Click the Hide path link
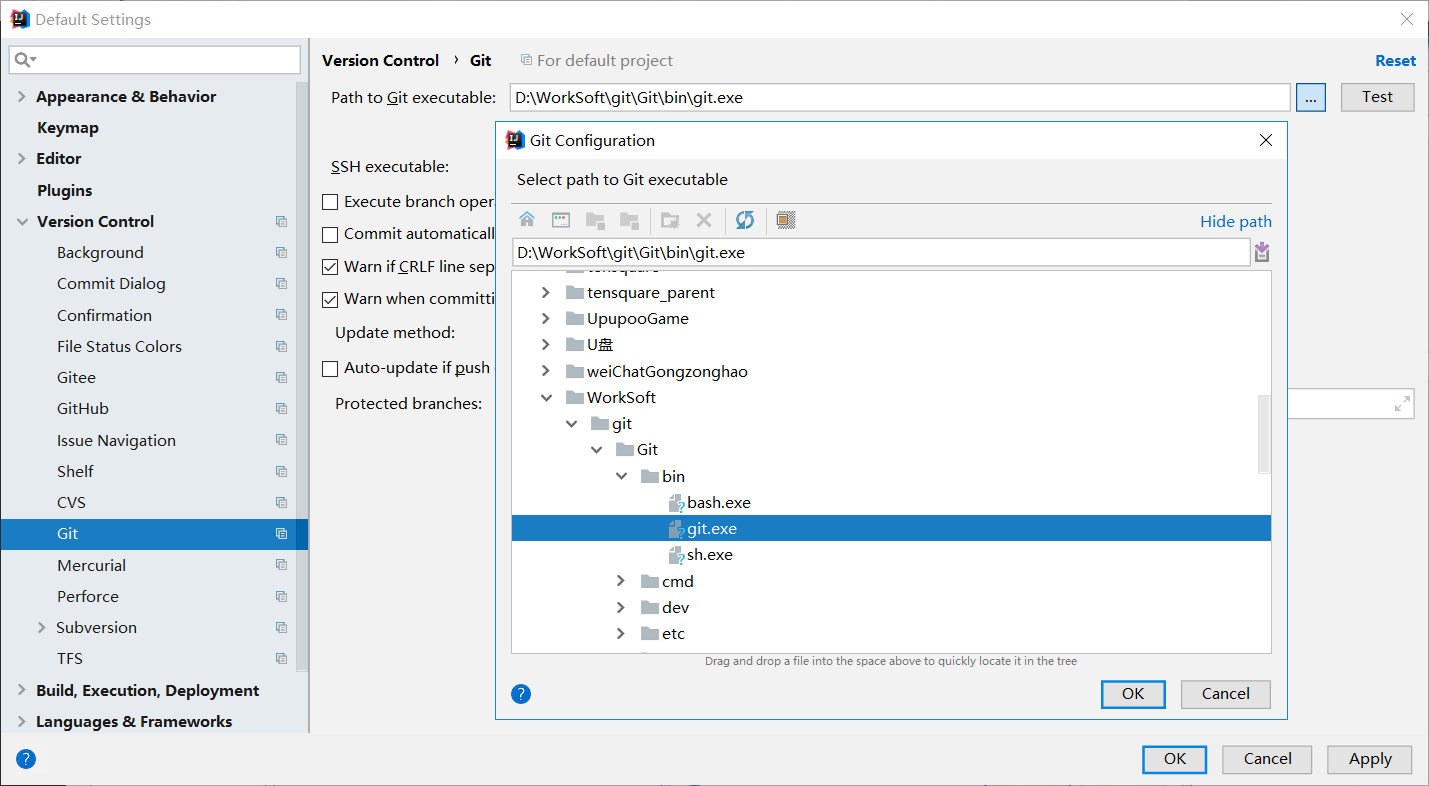This screenshot has height=786, width=1429. (x=1235, y=221)
